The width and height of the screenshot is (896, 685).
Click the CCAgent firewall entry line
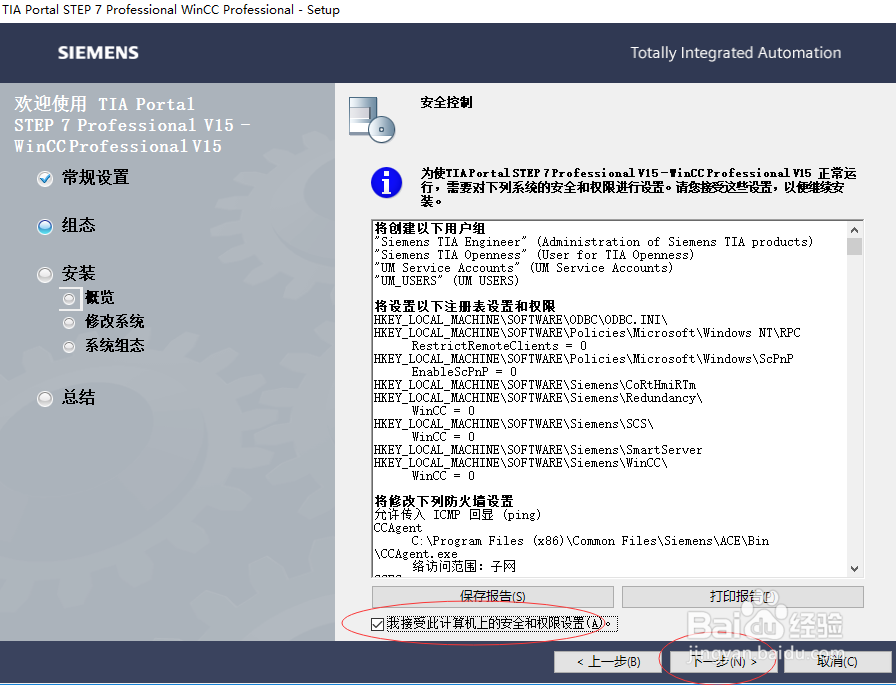tap(398, 528)
